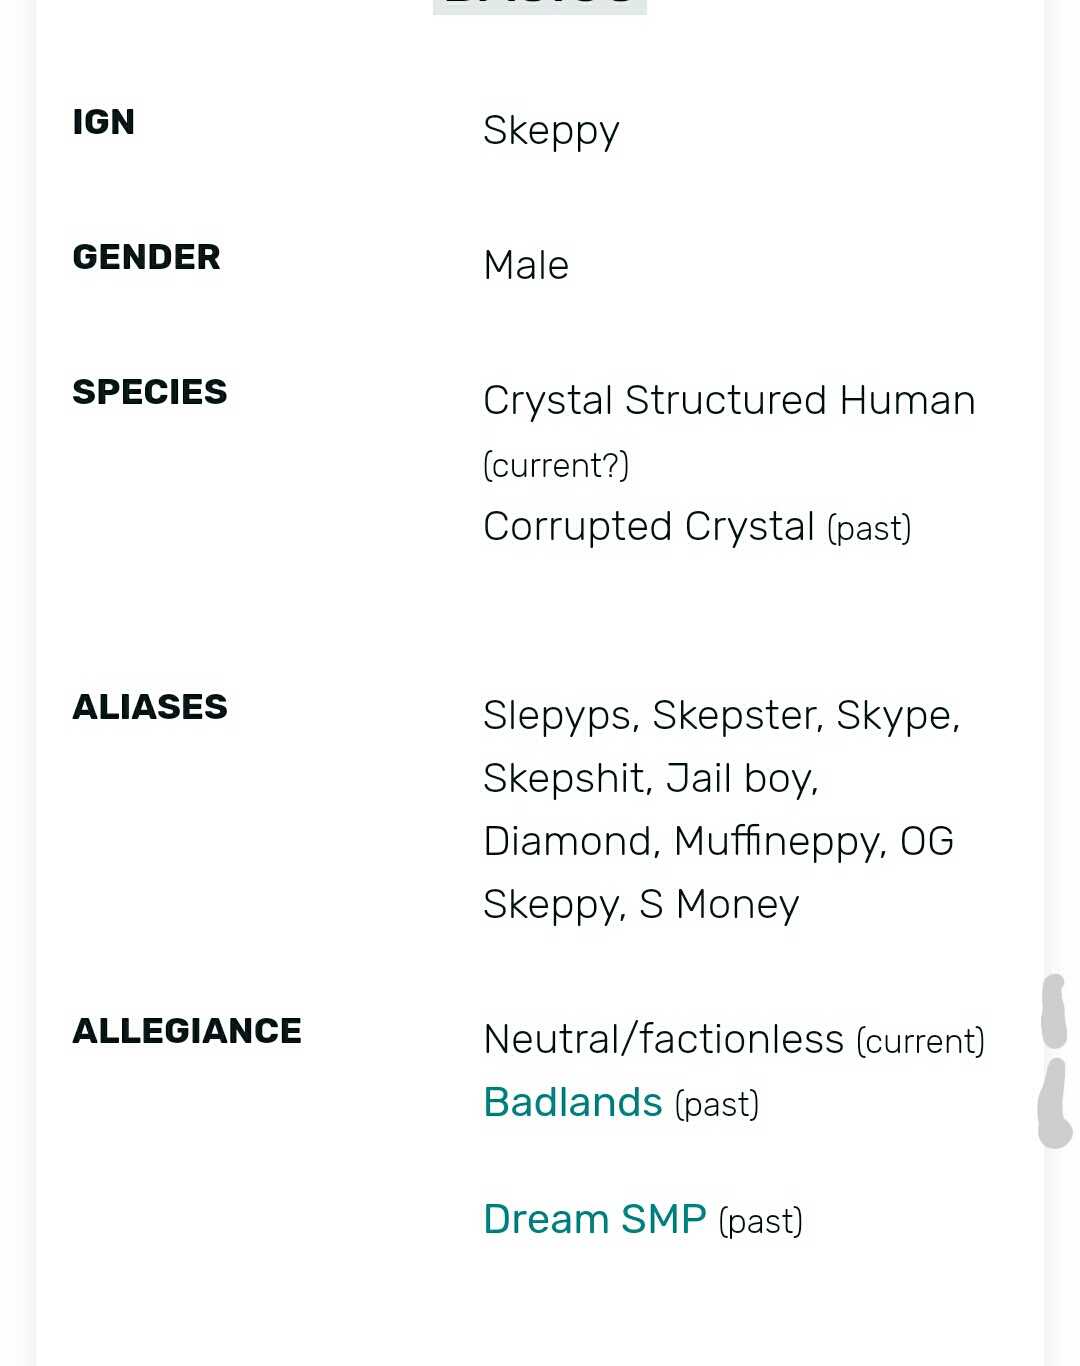This screenshot has width=1080, height=1366.
Task: Select the Crystal Structured Human text
Action: (728, 401)
